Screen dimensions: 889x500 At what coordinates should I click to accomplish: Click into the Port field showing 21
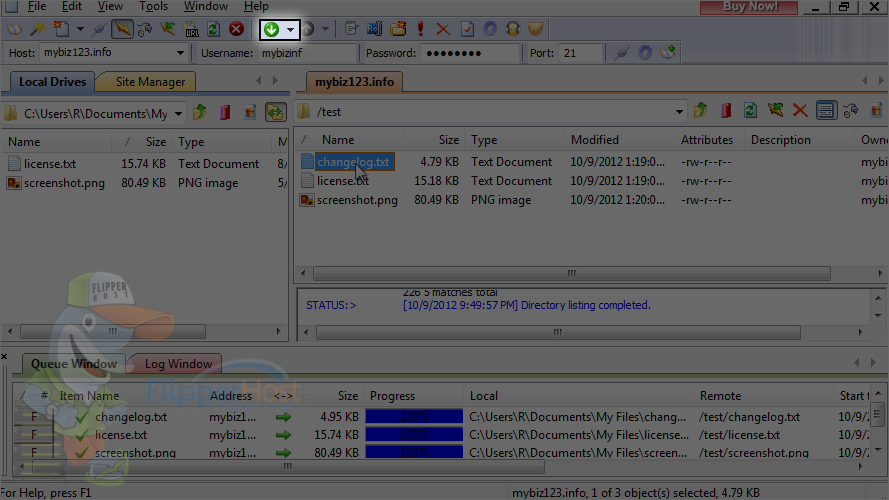(x=580, y=53)
